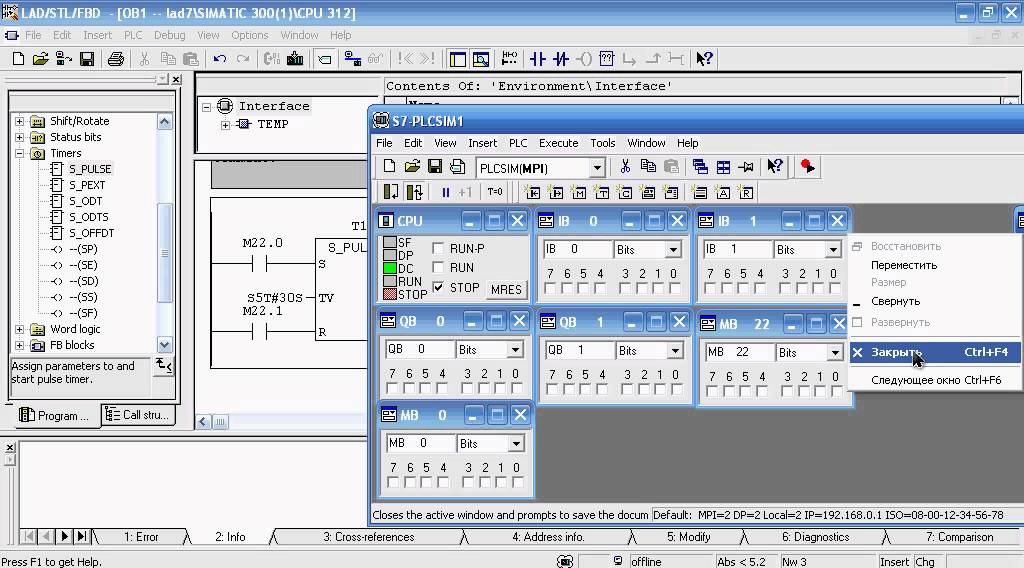Open the PLCSIM(MPI) connection dropdown

pos(597,168)
